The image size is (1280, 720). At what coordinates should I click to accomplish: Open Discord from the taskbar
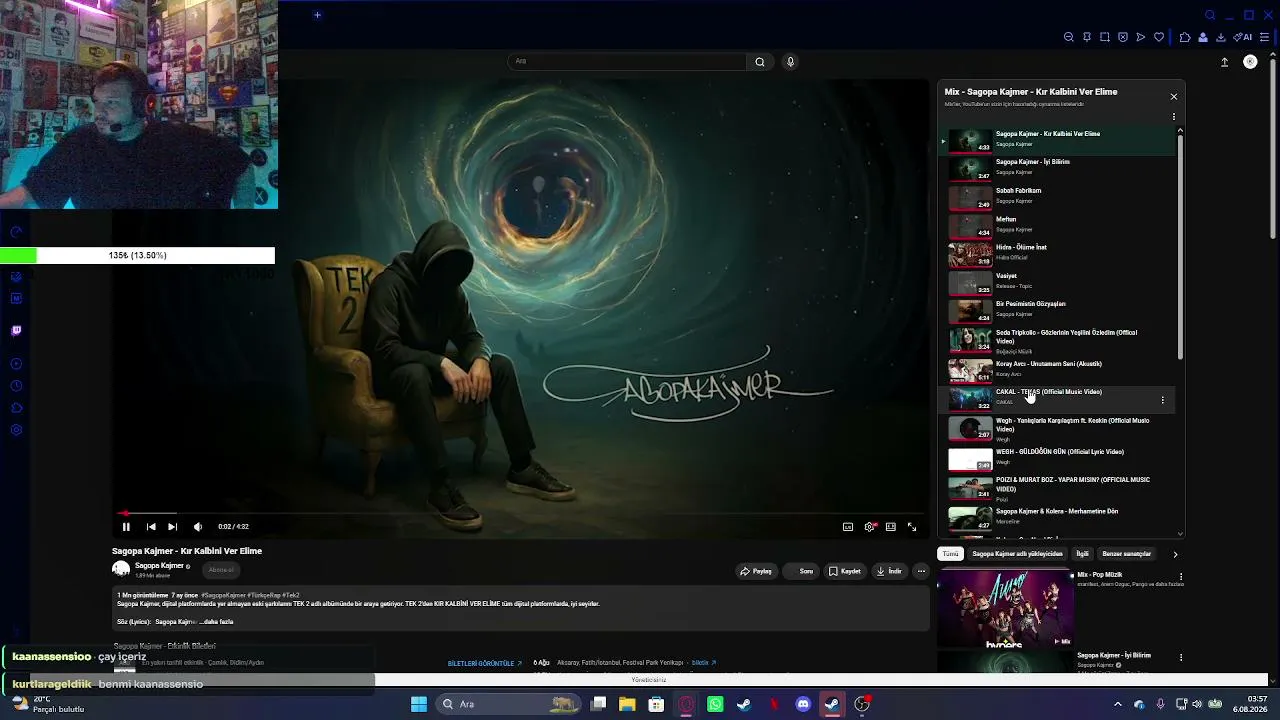[x=803, y=704]
